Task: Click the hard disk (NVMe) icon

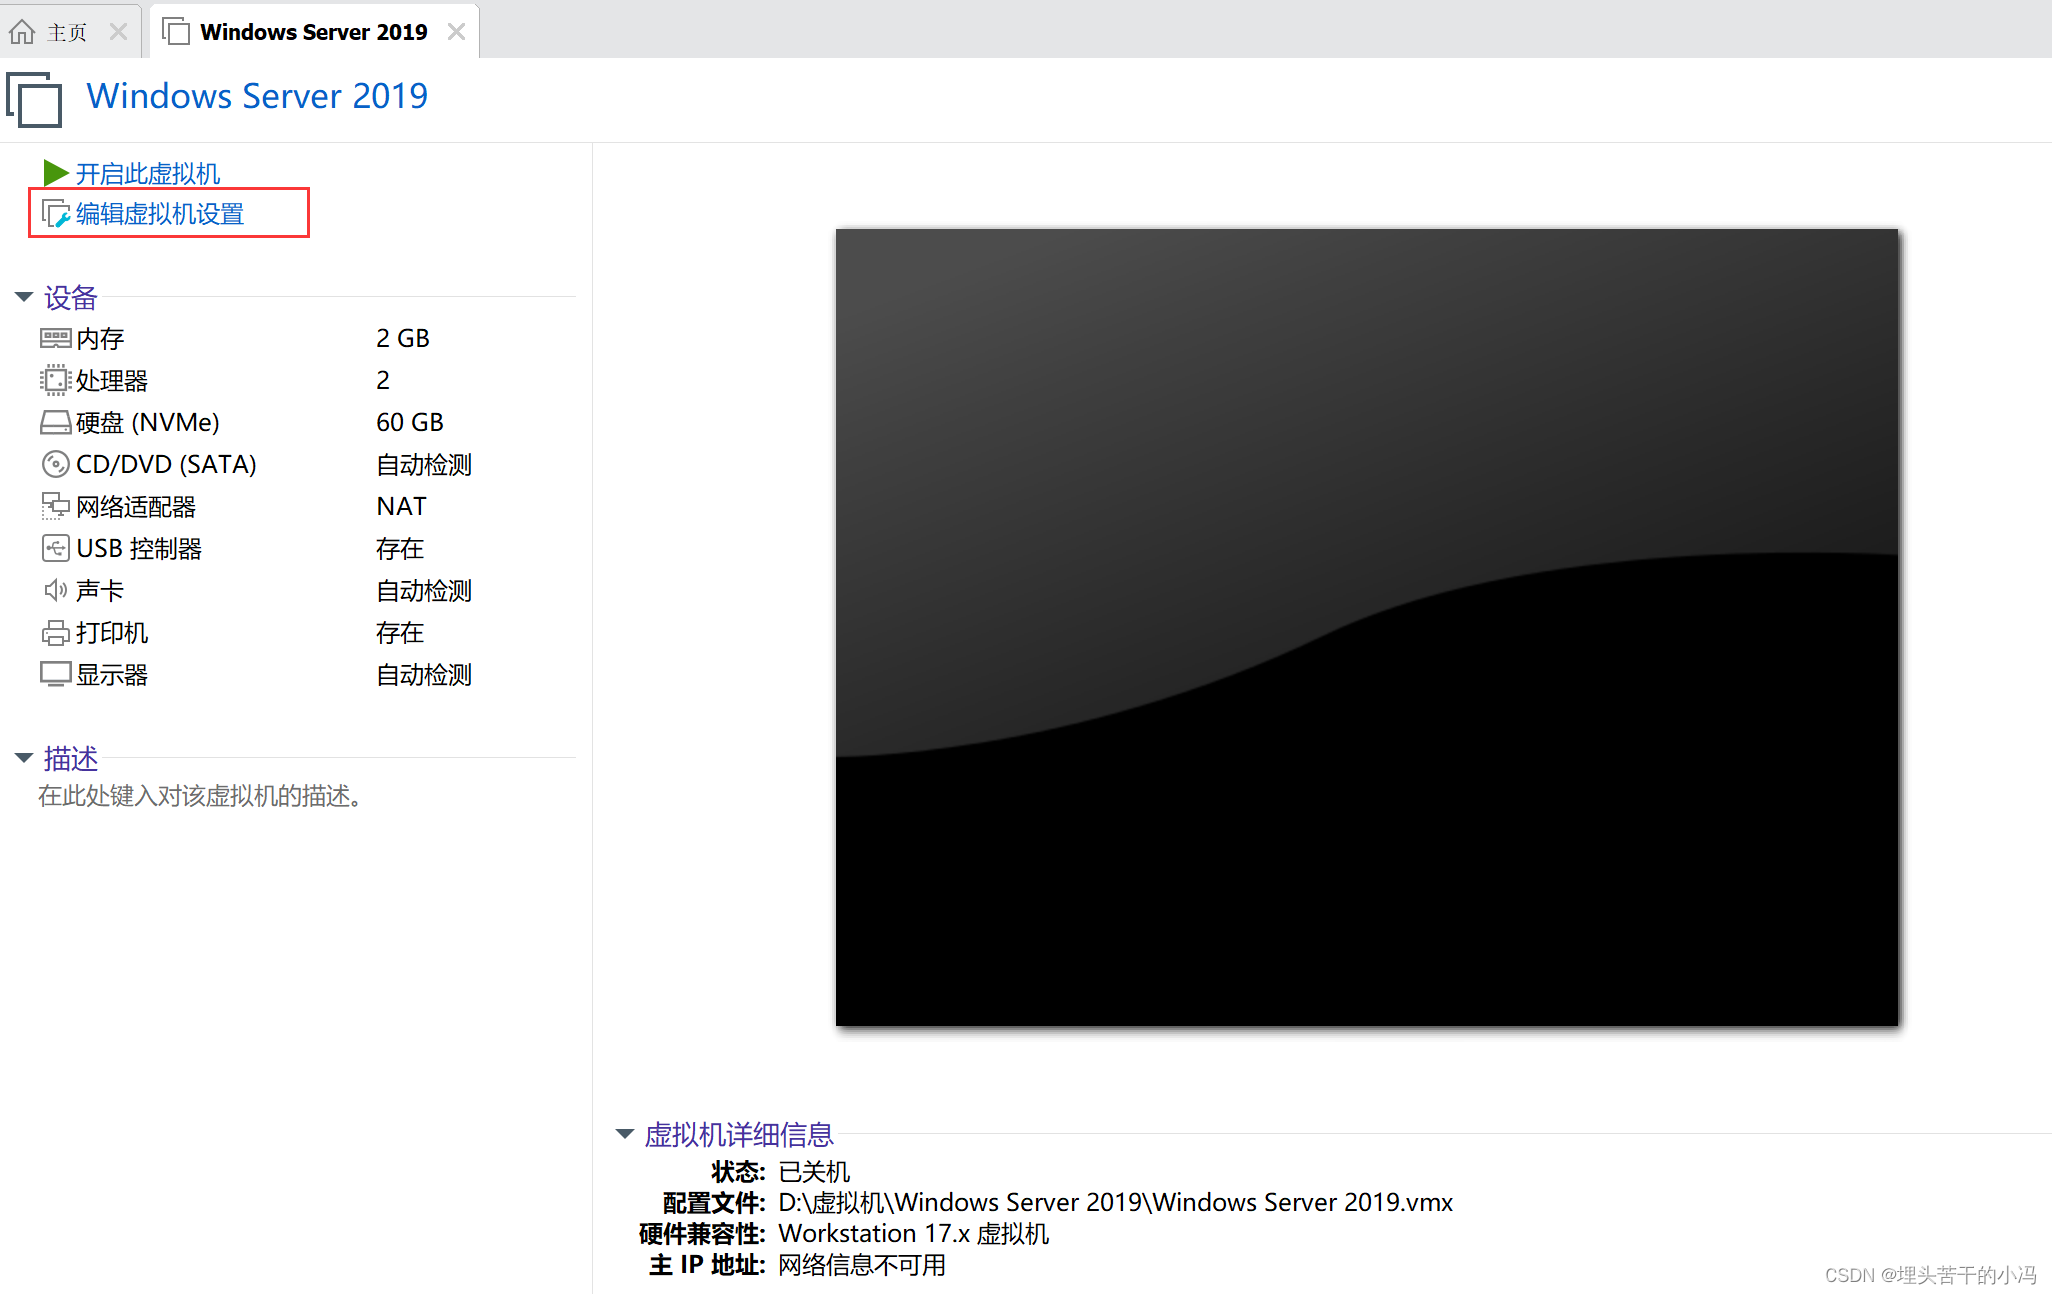Action: (x=55, y=423)
